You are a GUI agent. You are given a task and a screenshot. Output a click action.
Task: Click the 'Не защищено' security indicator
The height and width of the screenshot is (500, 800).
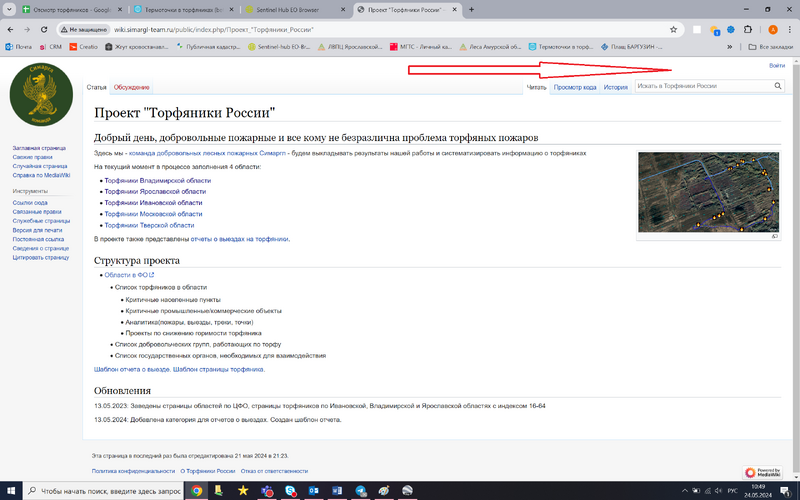coord(85,30)
